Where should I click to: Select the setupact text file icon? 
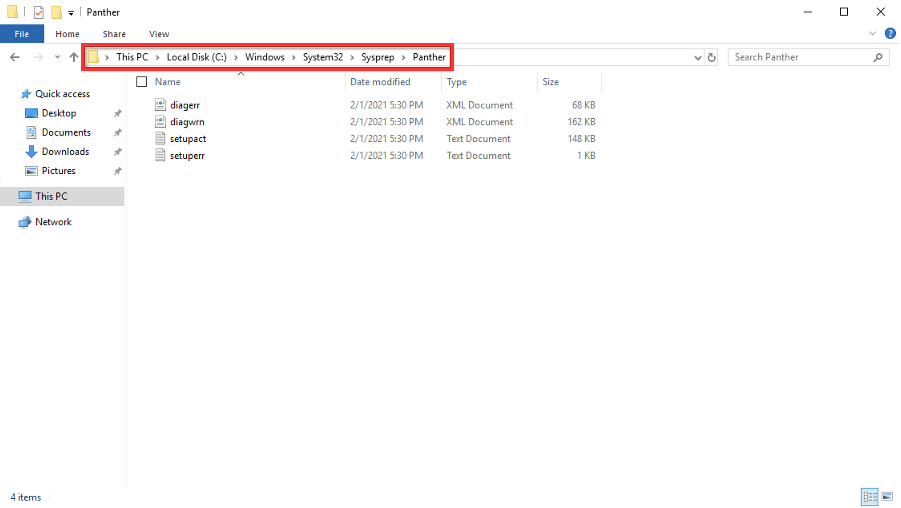[160, 138]
